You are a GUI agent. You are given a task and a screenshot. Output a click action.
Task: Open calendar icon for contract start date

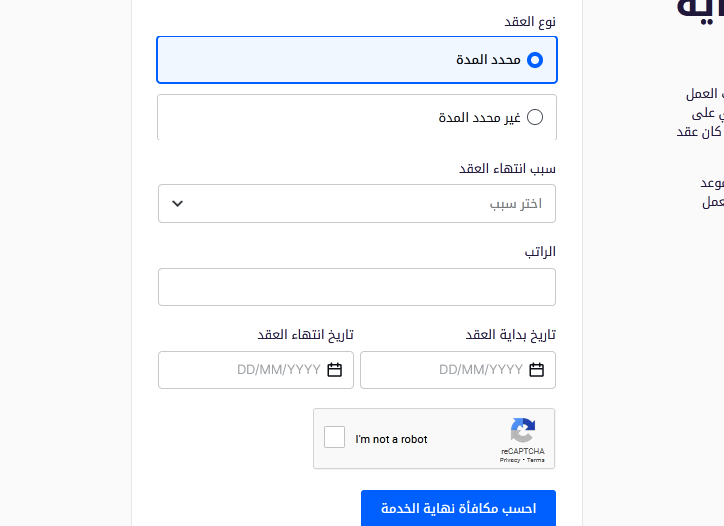point(537,370)
